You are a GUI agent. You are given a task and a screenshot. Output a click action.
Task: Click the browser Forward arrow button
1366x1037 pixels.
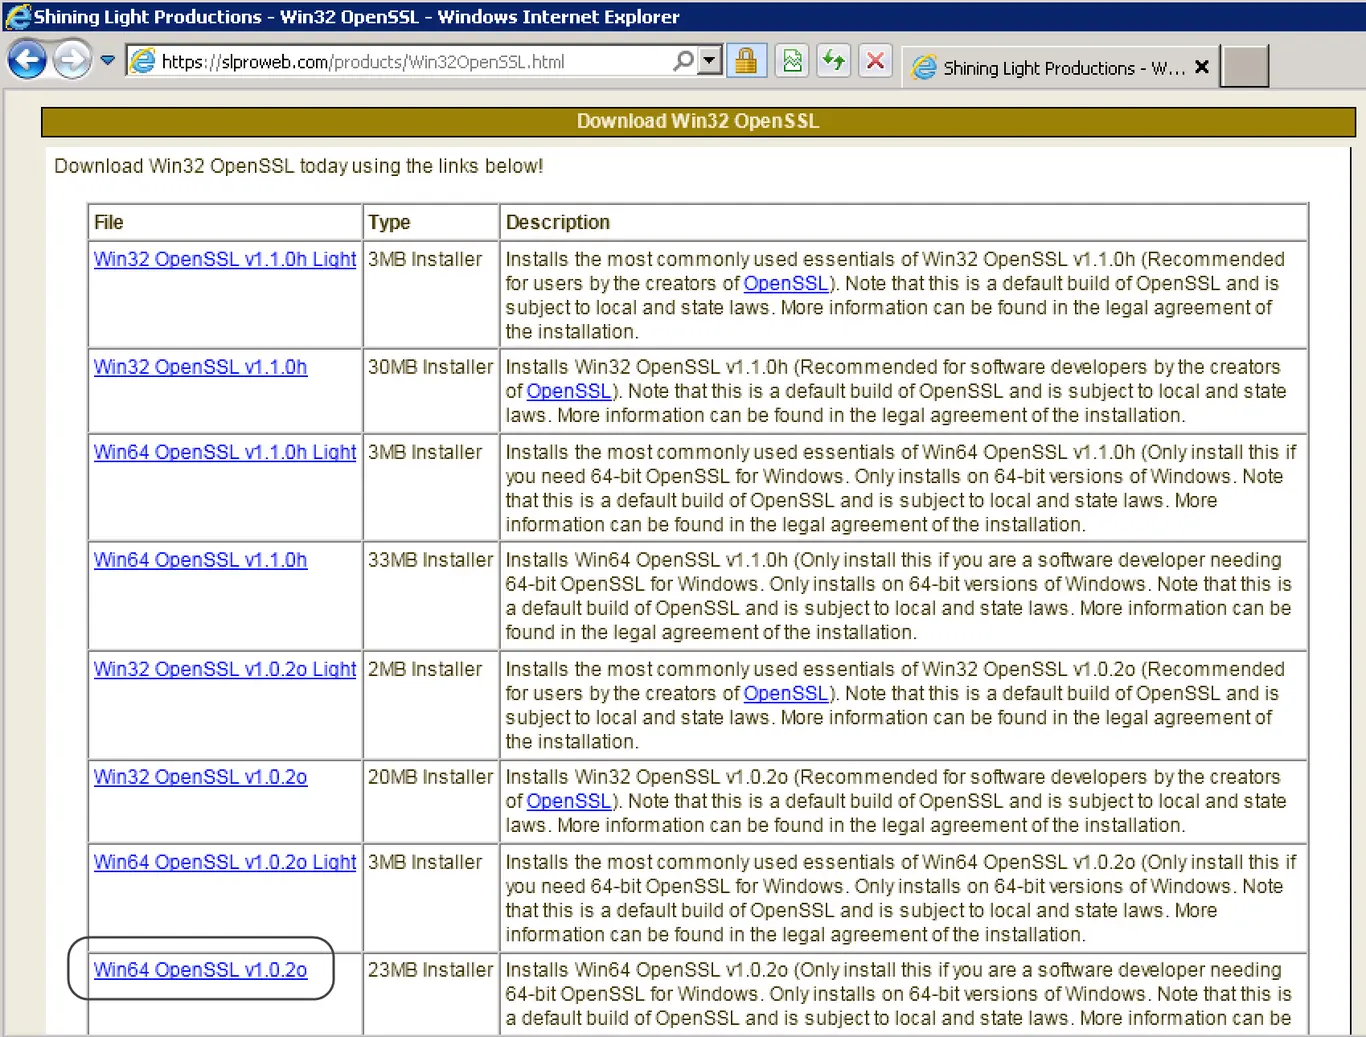(72, 60)
